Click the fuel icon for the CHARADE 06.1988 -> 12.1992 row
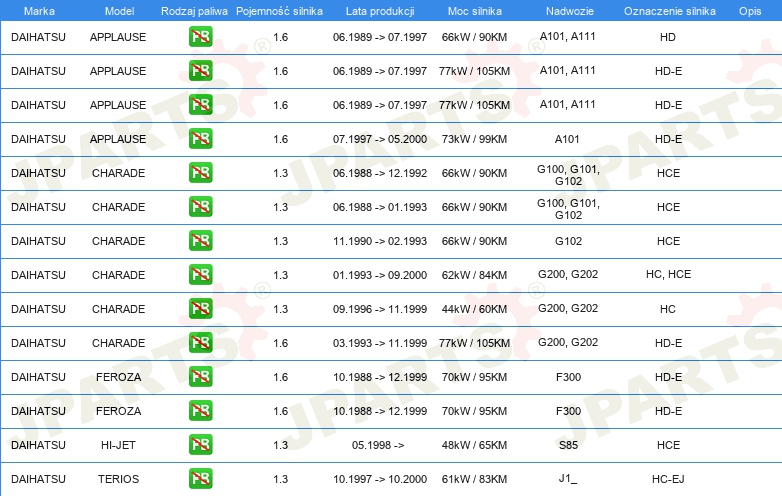Viewport: 782px width, 496px height. (201, 173)
